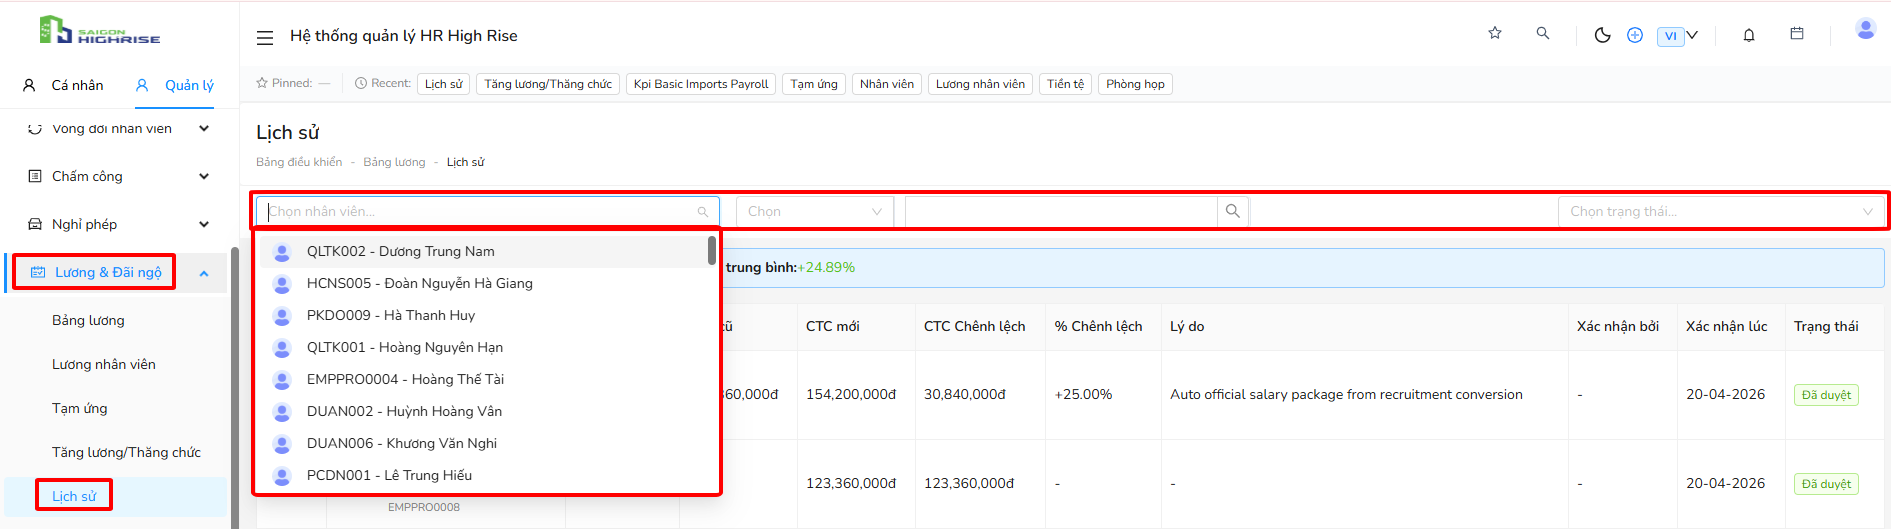Viewport: 1891px width, 529px height.
Task: Select HCNS005 - Đoàn Nguyễn Hà Giang
Action: pyautogui.click(x=484, y=283)
